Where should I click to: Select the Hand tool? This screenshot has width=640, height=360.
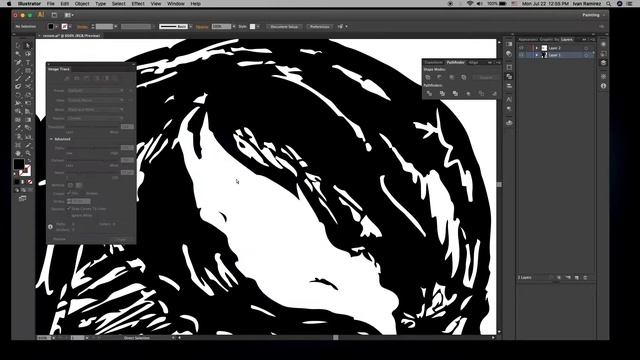[x=18, y=153]
